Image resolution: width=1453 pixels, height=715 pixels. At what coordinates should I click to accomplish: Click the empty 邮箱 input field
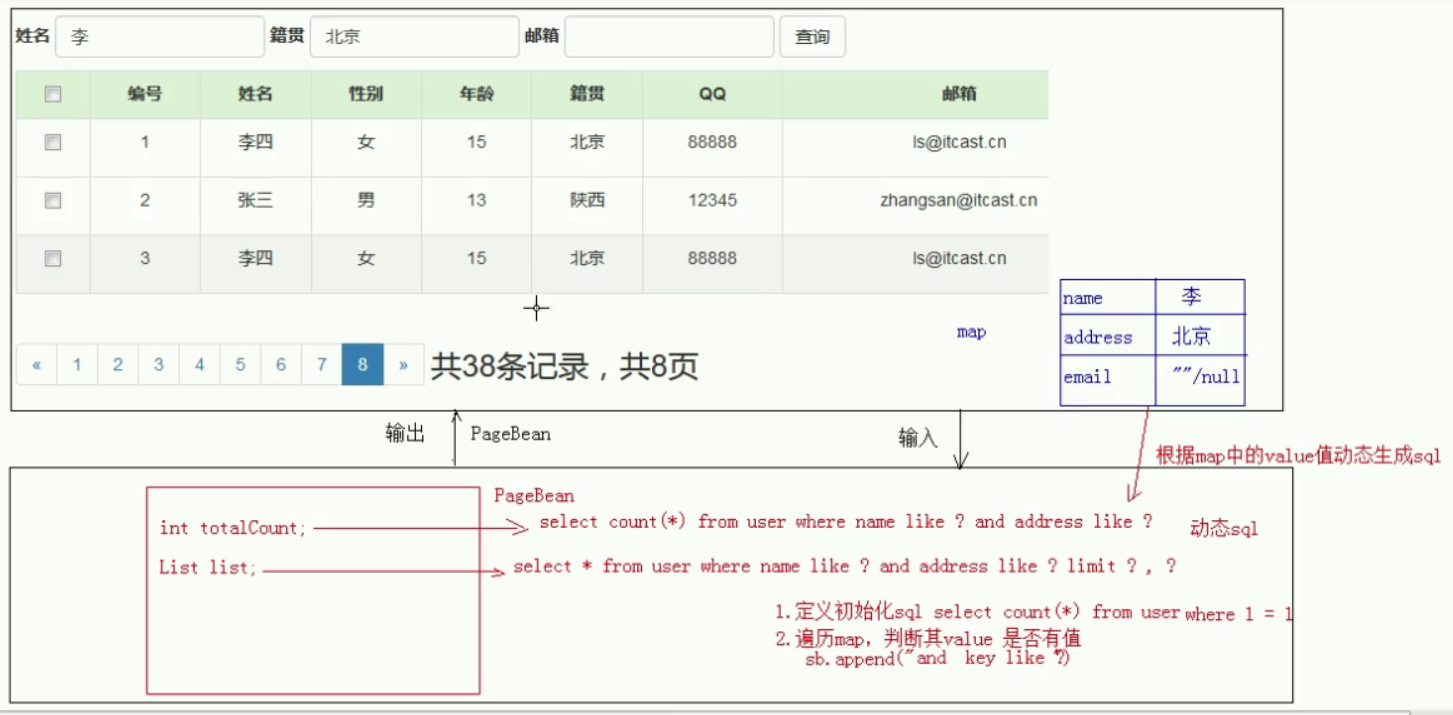pos(670,37)
